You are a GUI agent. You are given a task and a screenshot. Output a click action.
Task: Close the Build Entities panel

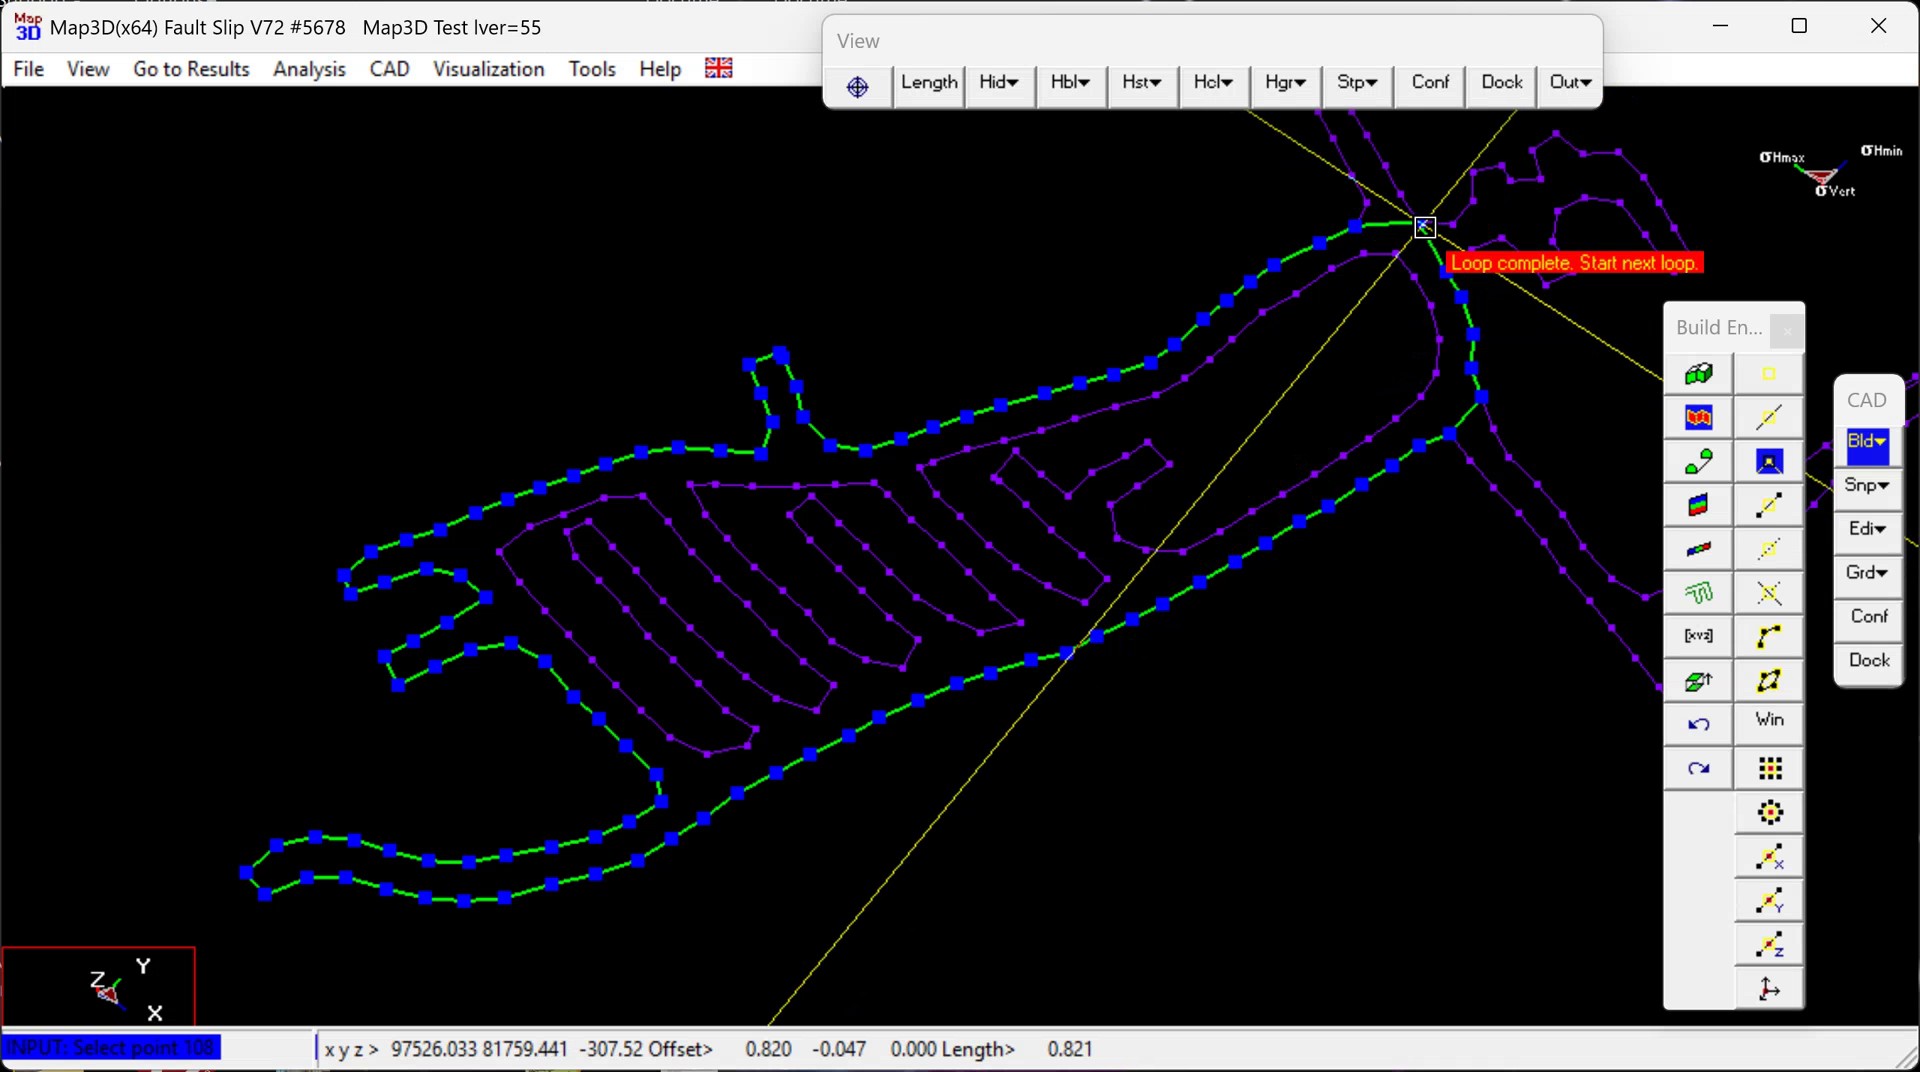point(1786,329)
